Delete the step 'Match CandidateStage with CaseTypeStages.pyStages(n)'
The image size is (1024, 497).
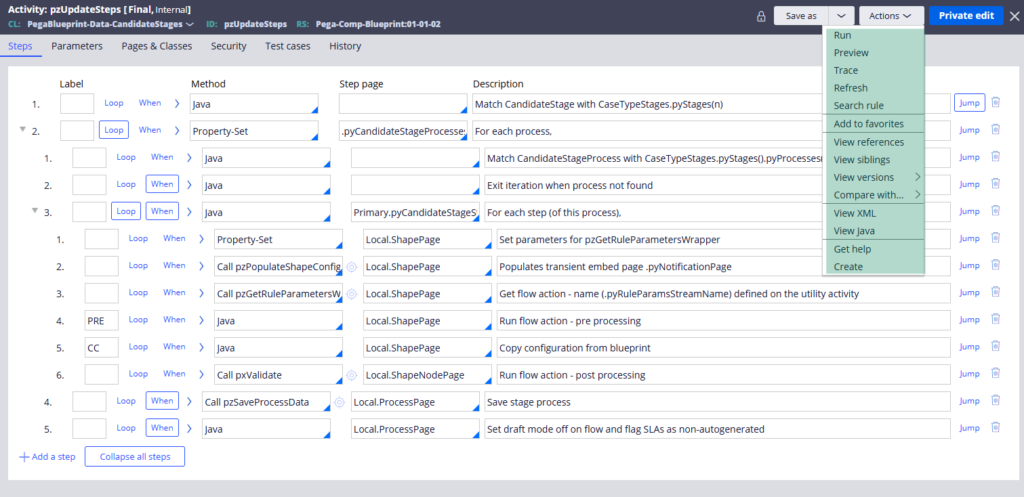tap(995, 103)
